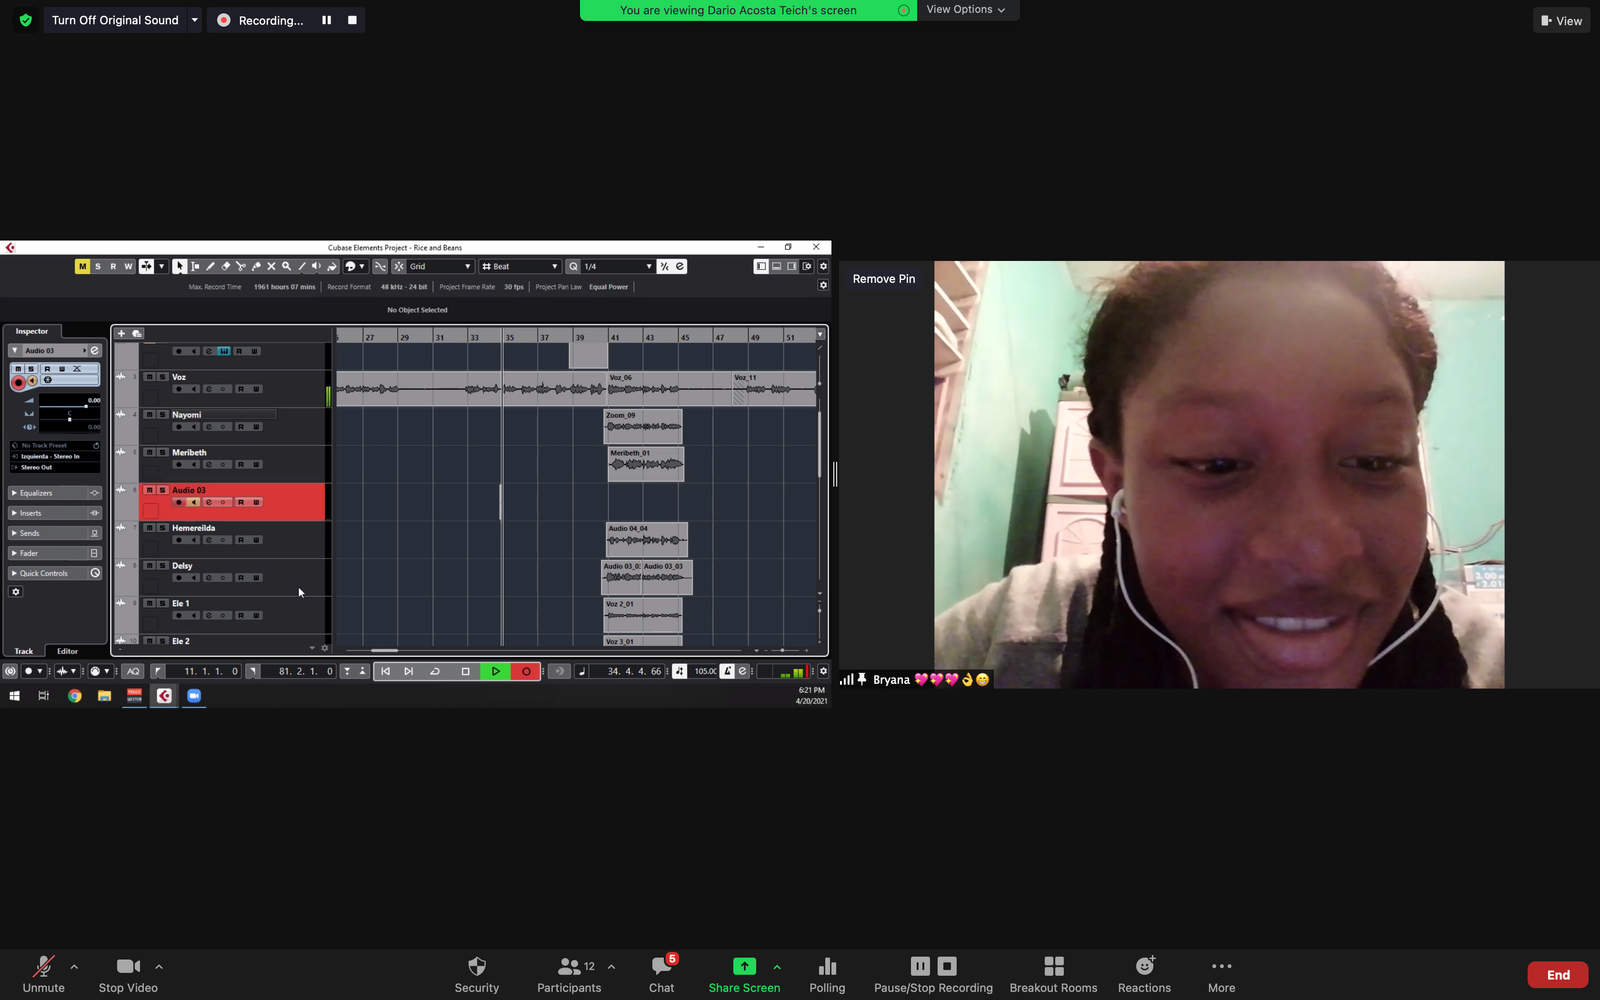
Task: Select the Zoom magnifier tool
Action: click(x=286, y=266)
